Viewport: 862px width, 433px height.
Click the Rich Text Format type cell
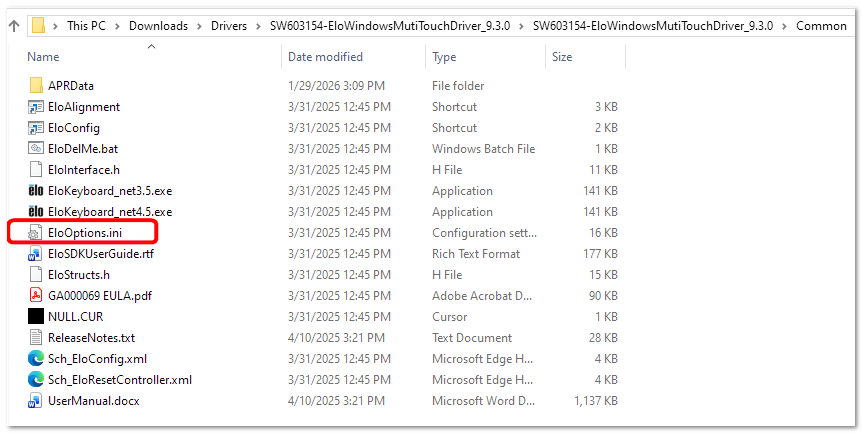[476, 253]
